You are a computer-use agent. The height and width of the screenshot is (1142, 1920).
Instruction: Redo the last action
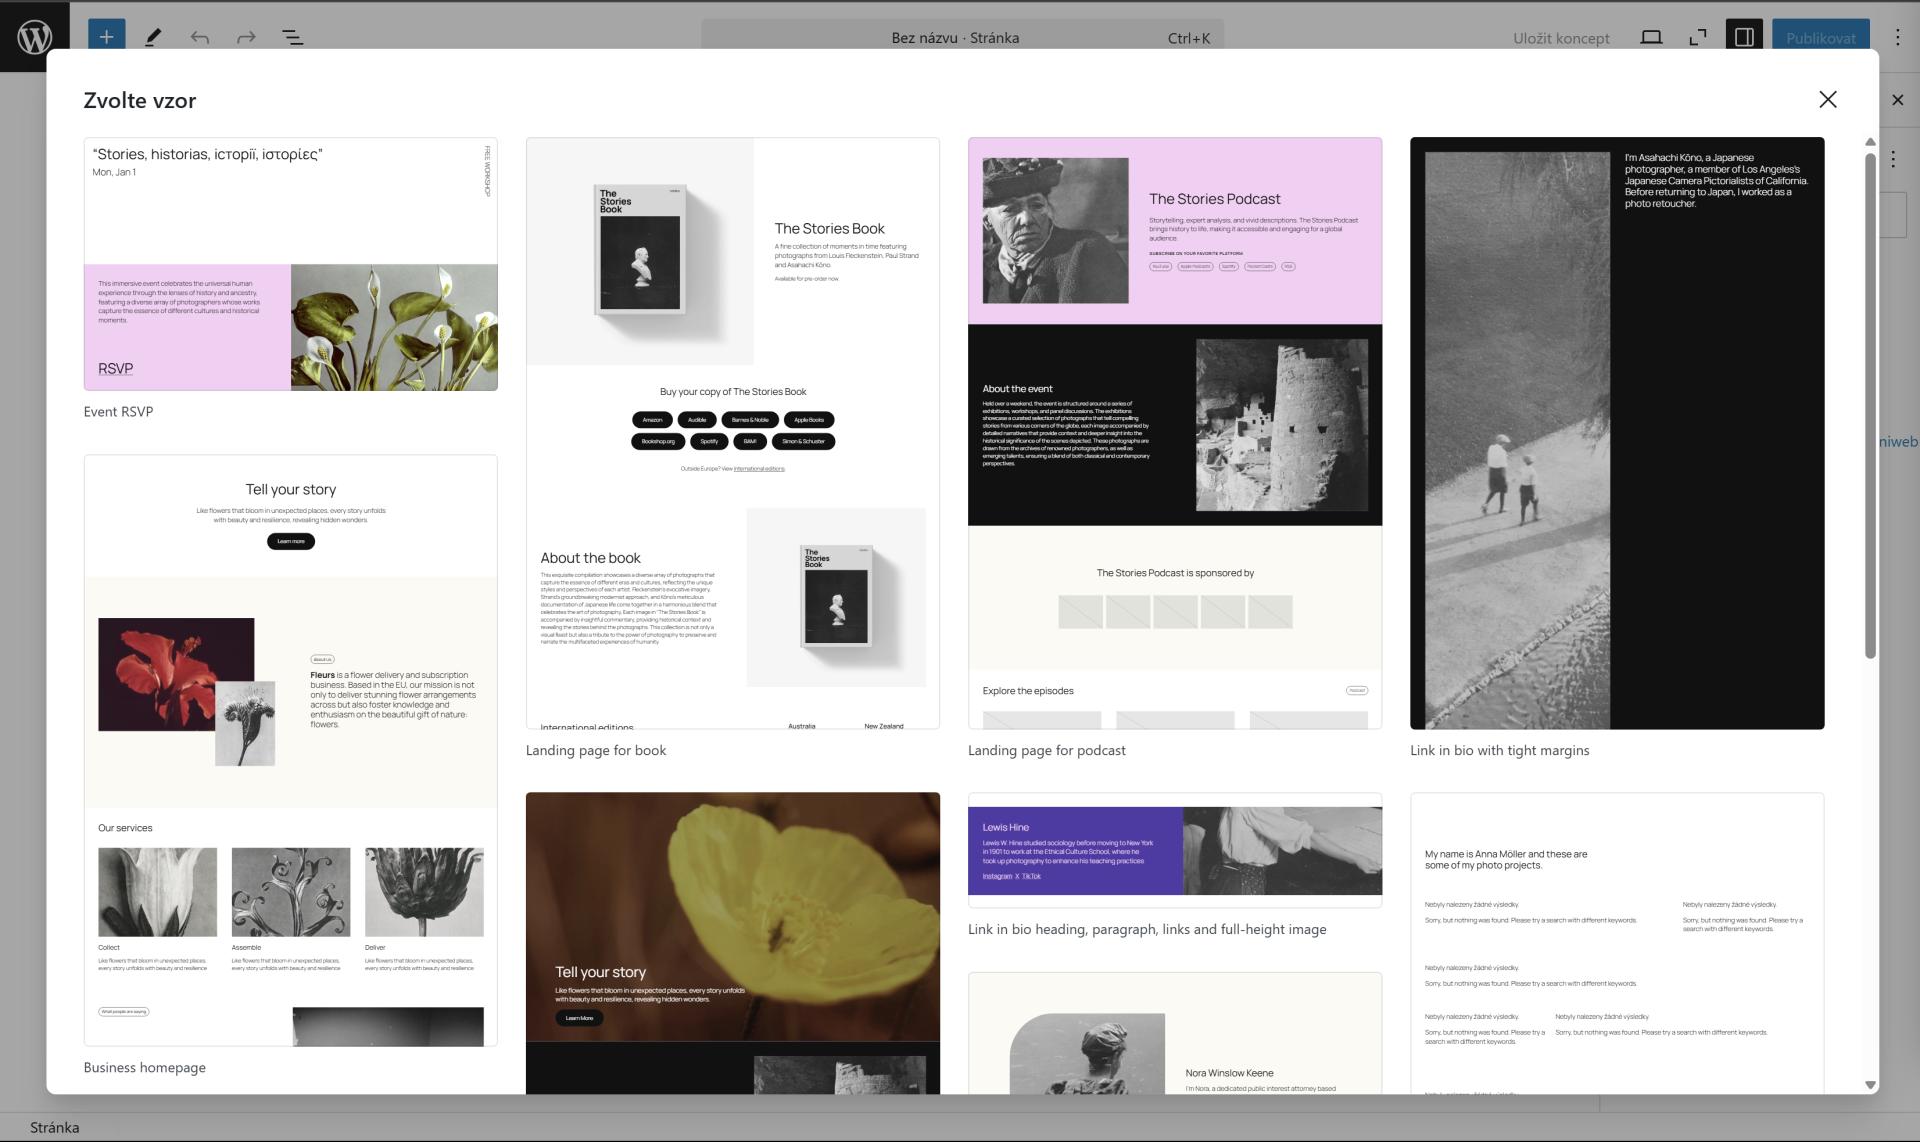(x=245, y=37)
